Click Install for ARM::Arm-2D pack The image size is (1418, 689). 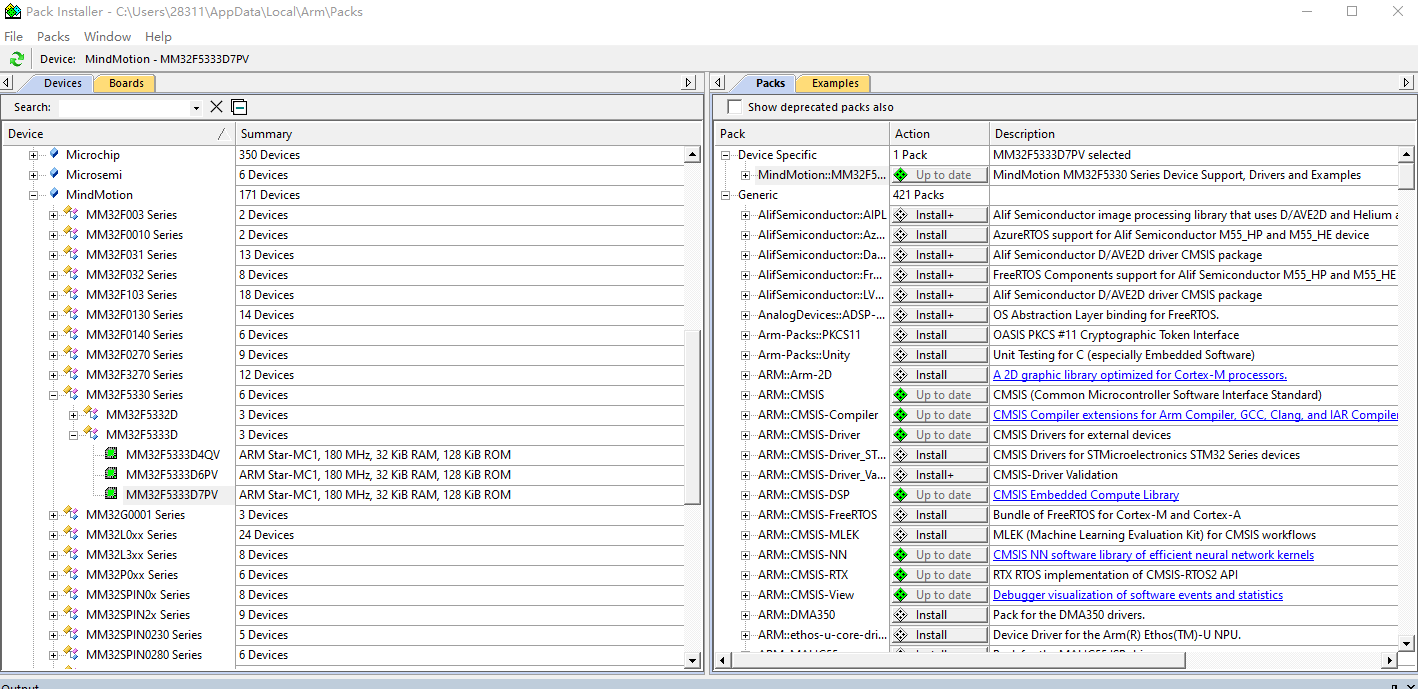click(939, 375)
